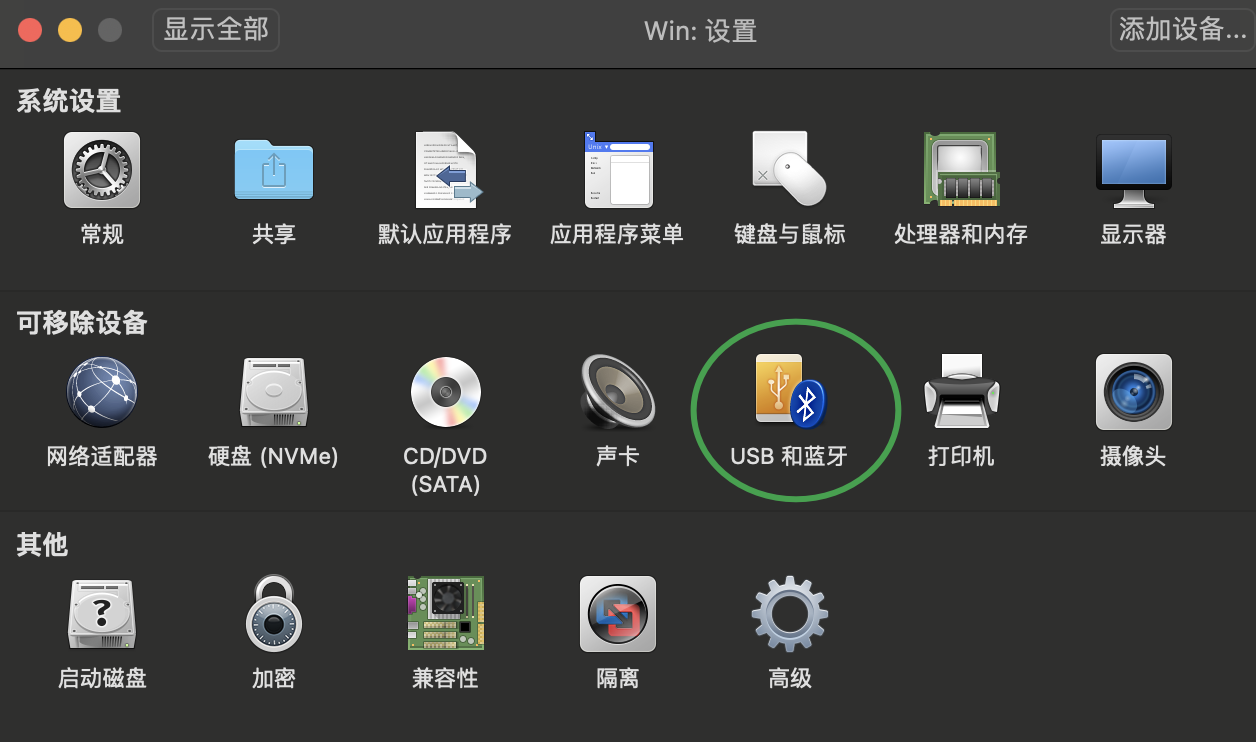Viewport: 1256px width, 742px height.
Task: Open 处理器和内存 processor and memory icon
Action: [961, 170]
